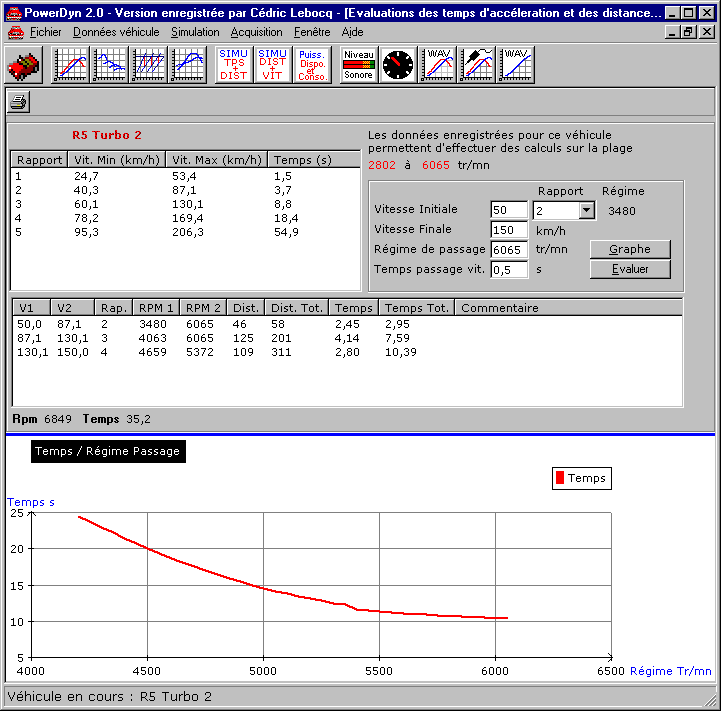Open the Données véhicule menu
This screenshot has width=721, height=711.
pos(116,32)
